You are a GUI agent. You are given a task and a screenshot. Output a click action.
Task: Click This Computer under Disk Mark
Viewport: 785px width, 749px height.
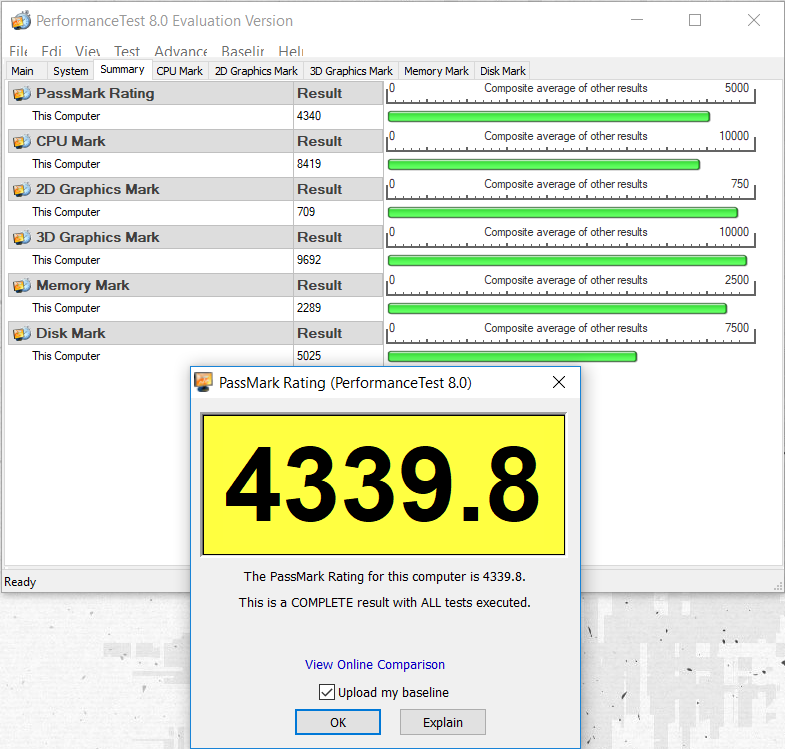(66, 356)
